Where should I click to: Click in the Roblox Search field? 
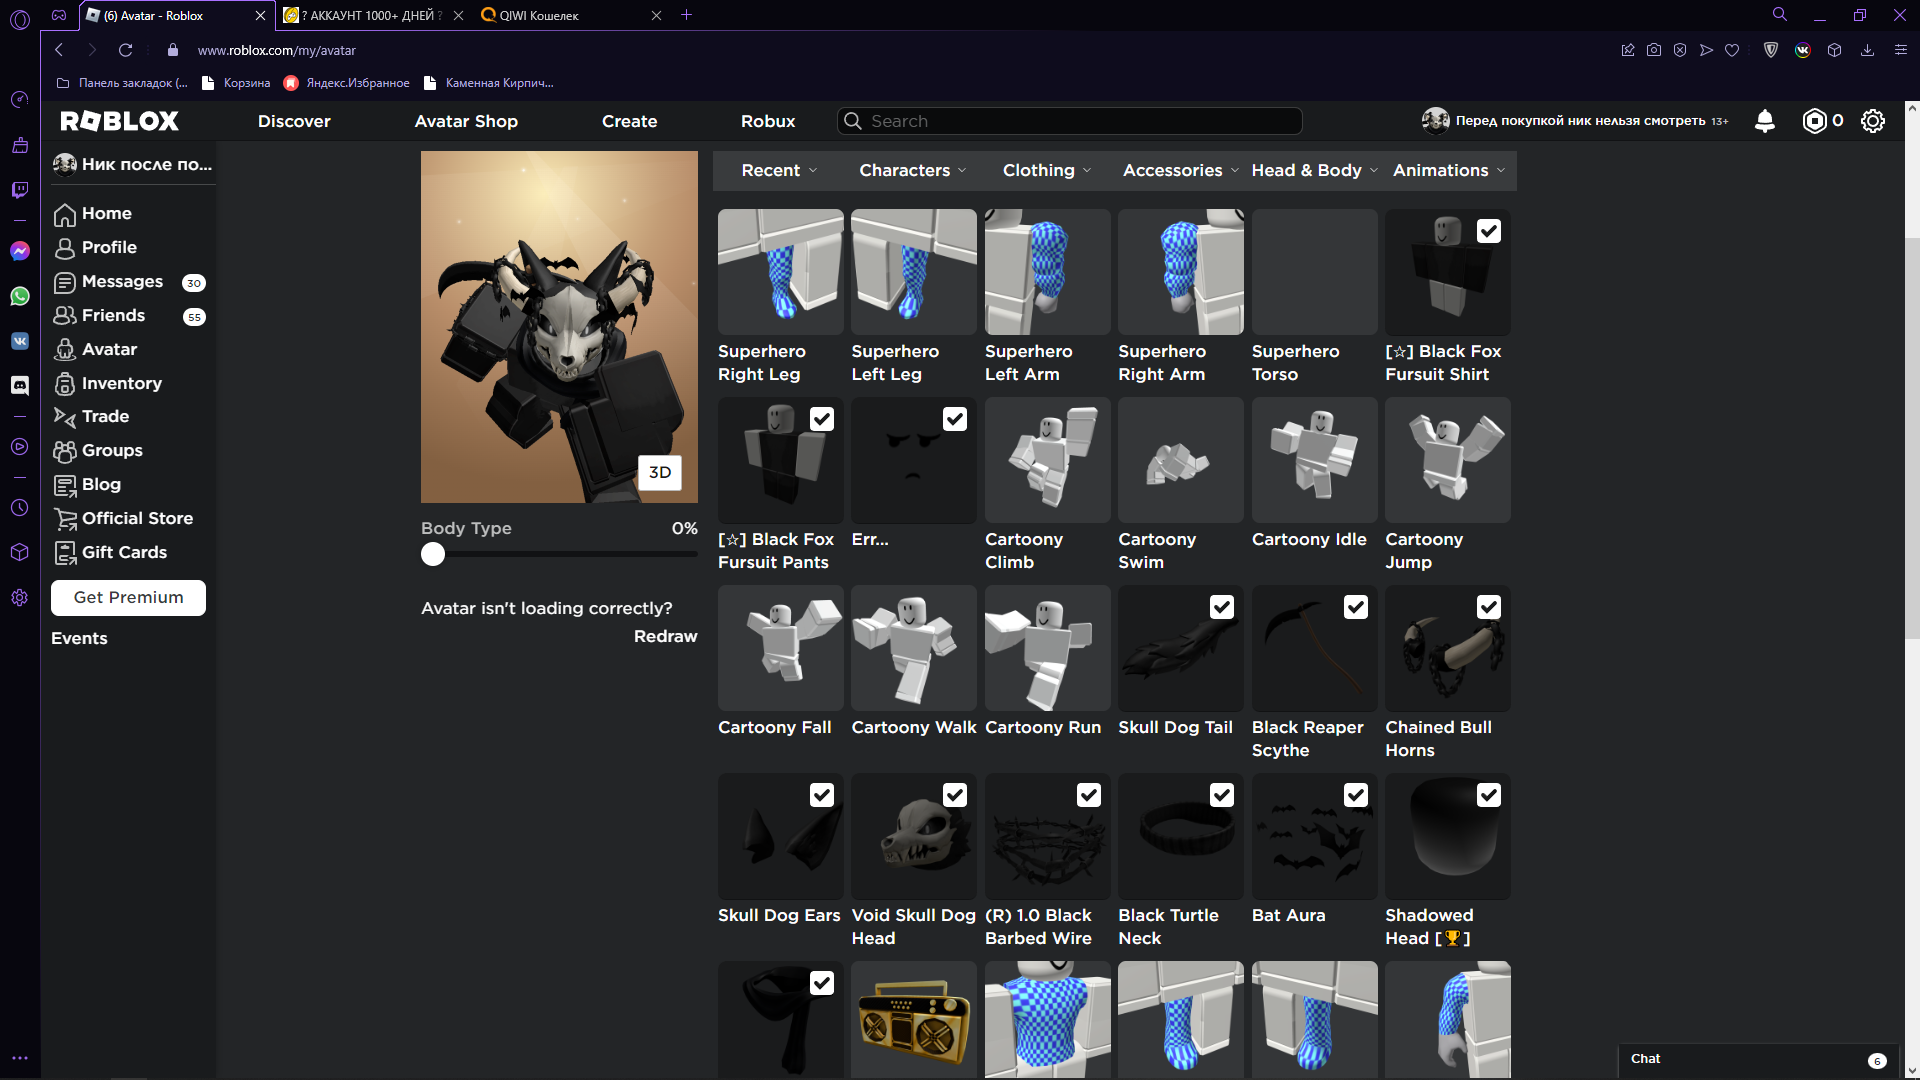(1070, 121)
